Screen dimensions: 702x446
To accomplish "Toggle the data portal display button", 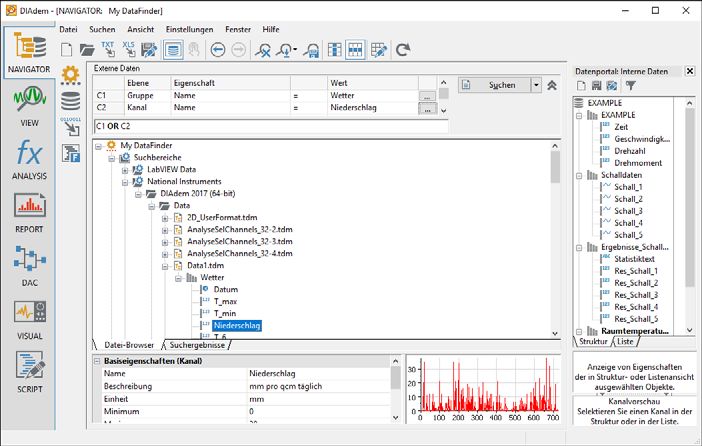I will pyautogui.click(x=173, y=50).
